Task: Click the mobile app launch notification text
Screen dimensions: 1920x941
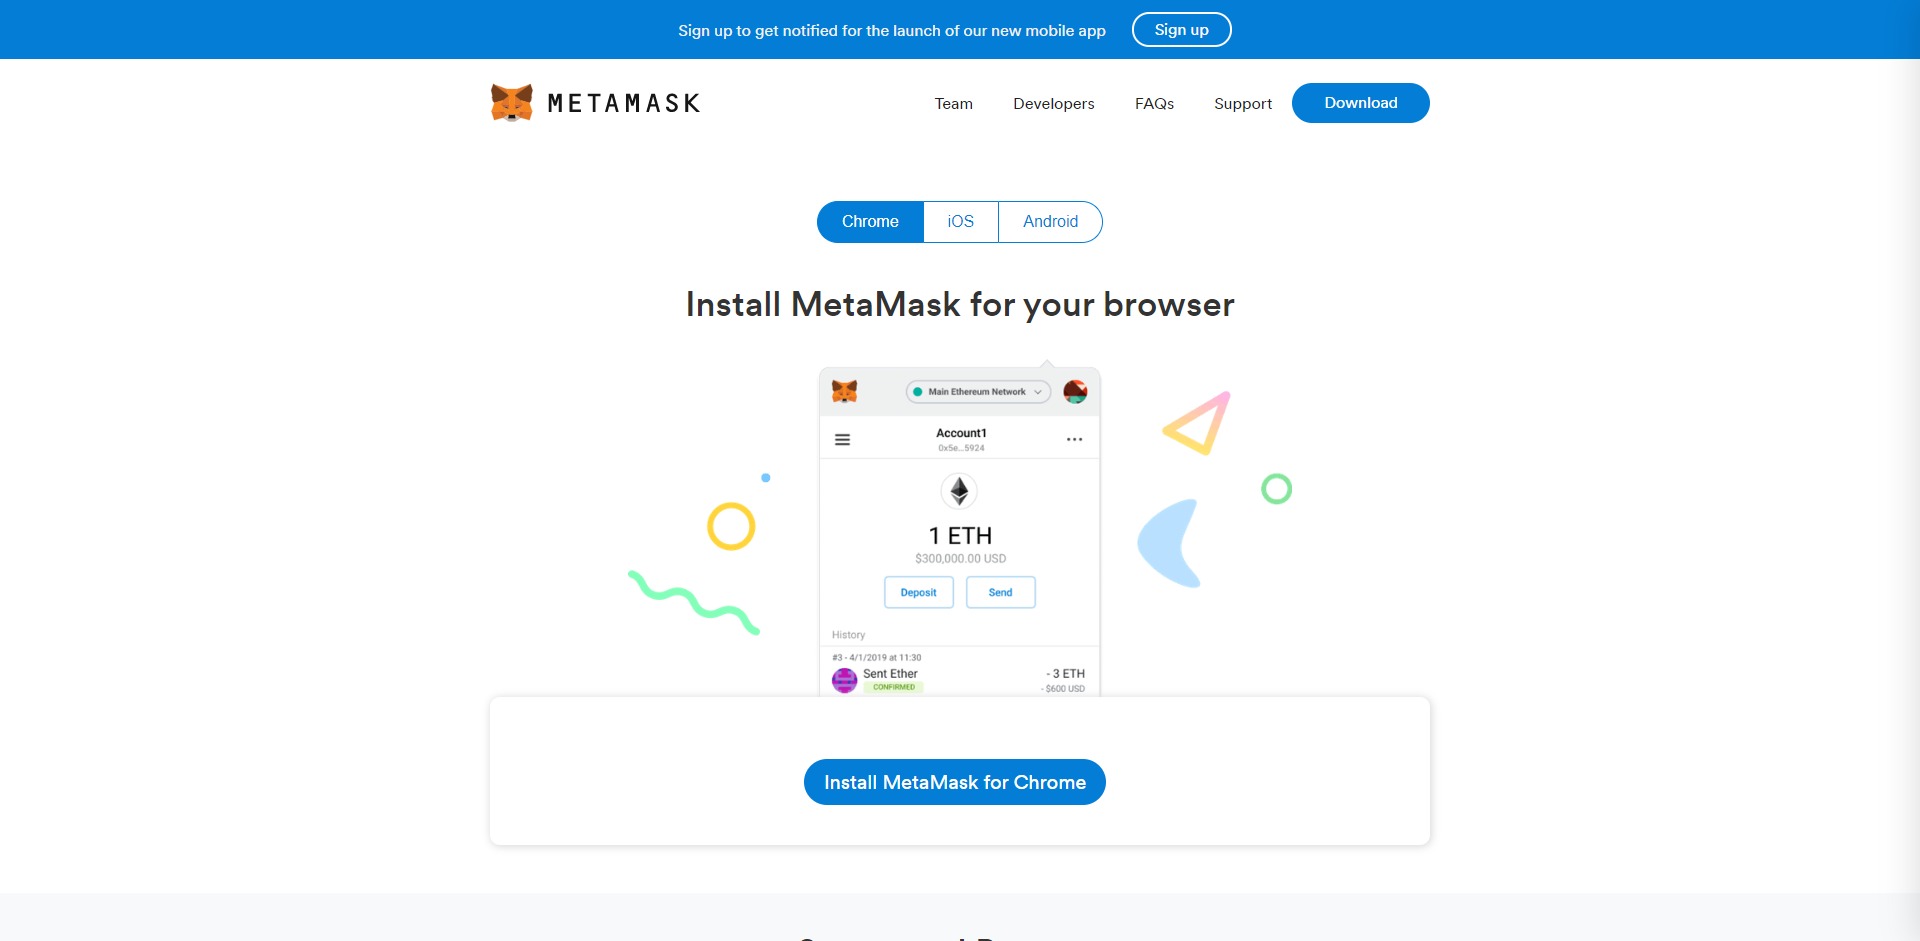Action: [892, 31]
